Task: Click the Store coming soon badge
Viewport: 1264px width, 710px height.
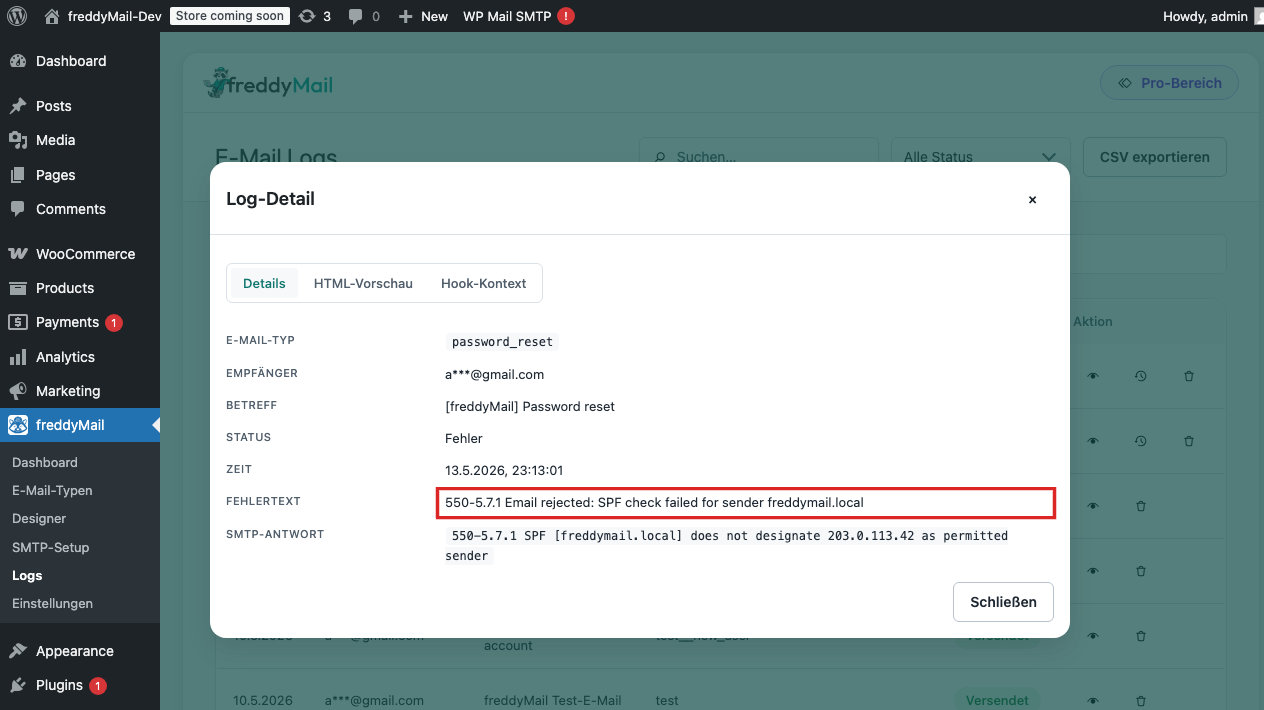Action: tap(230, 16)
